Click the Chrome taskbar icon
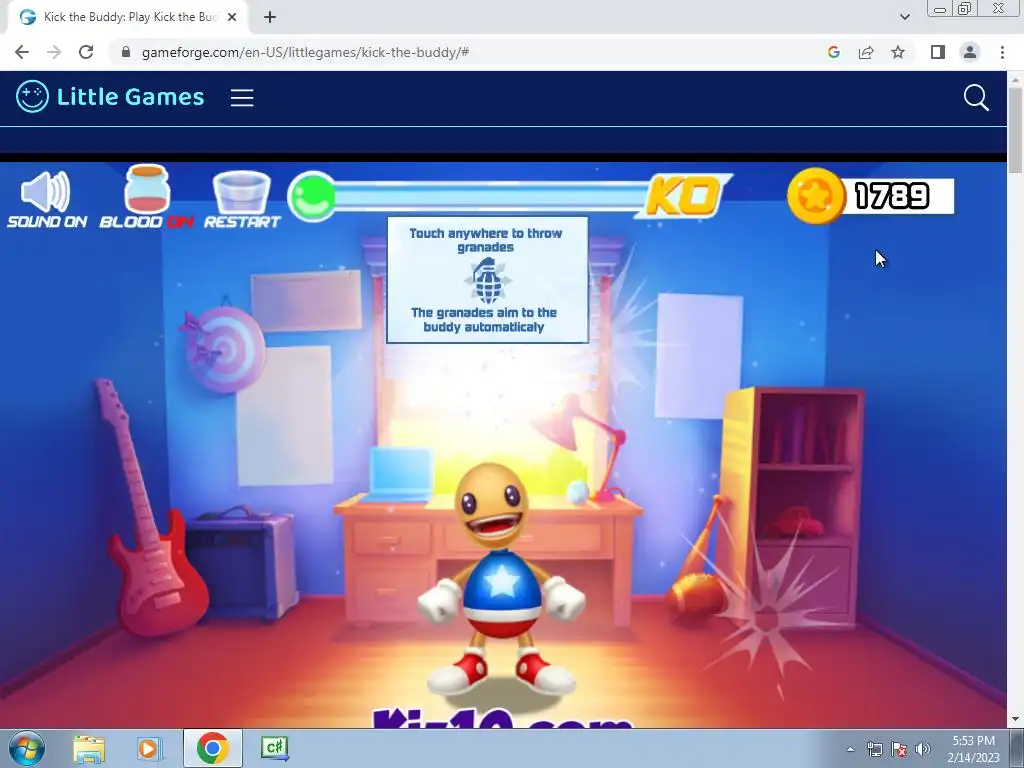 212,748
